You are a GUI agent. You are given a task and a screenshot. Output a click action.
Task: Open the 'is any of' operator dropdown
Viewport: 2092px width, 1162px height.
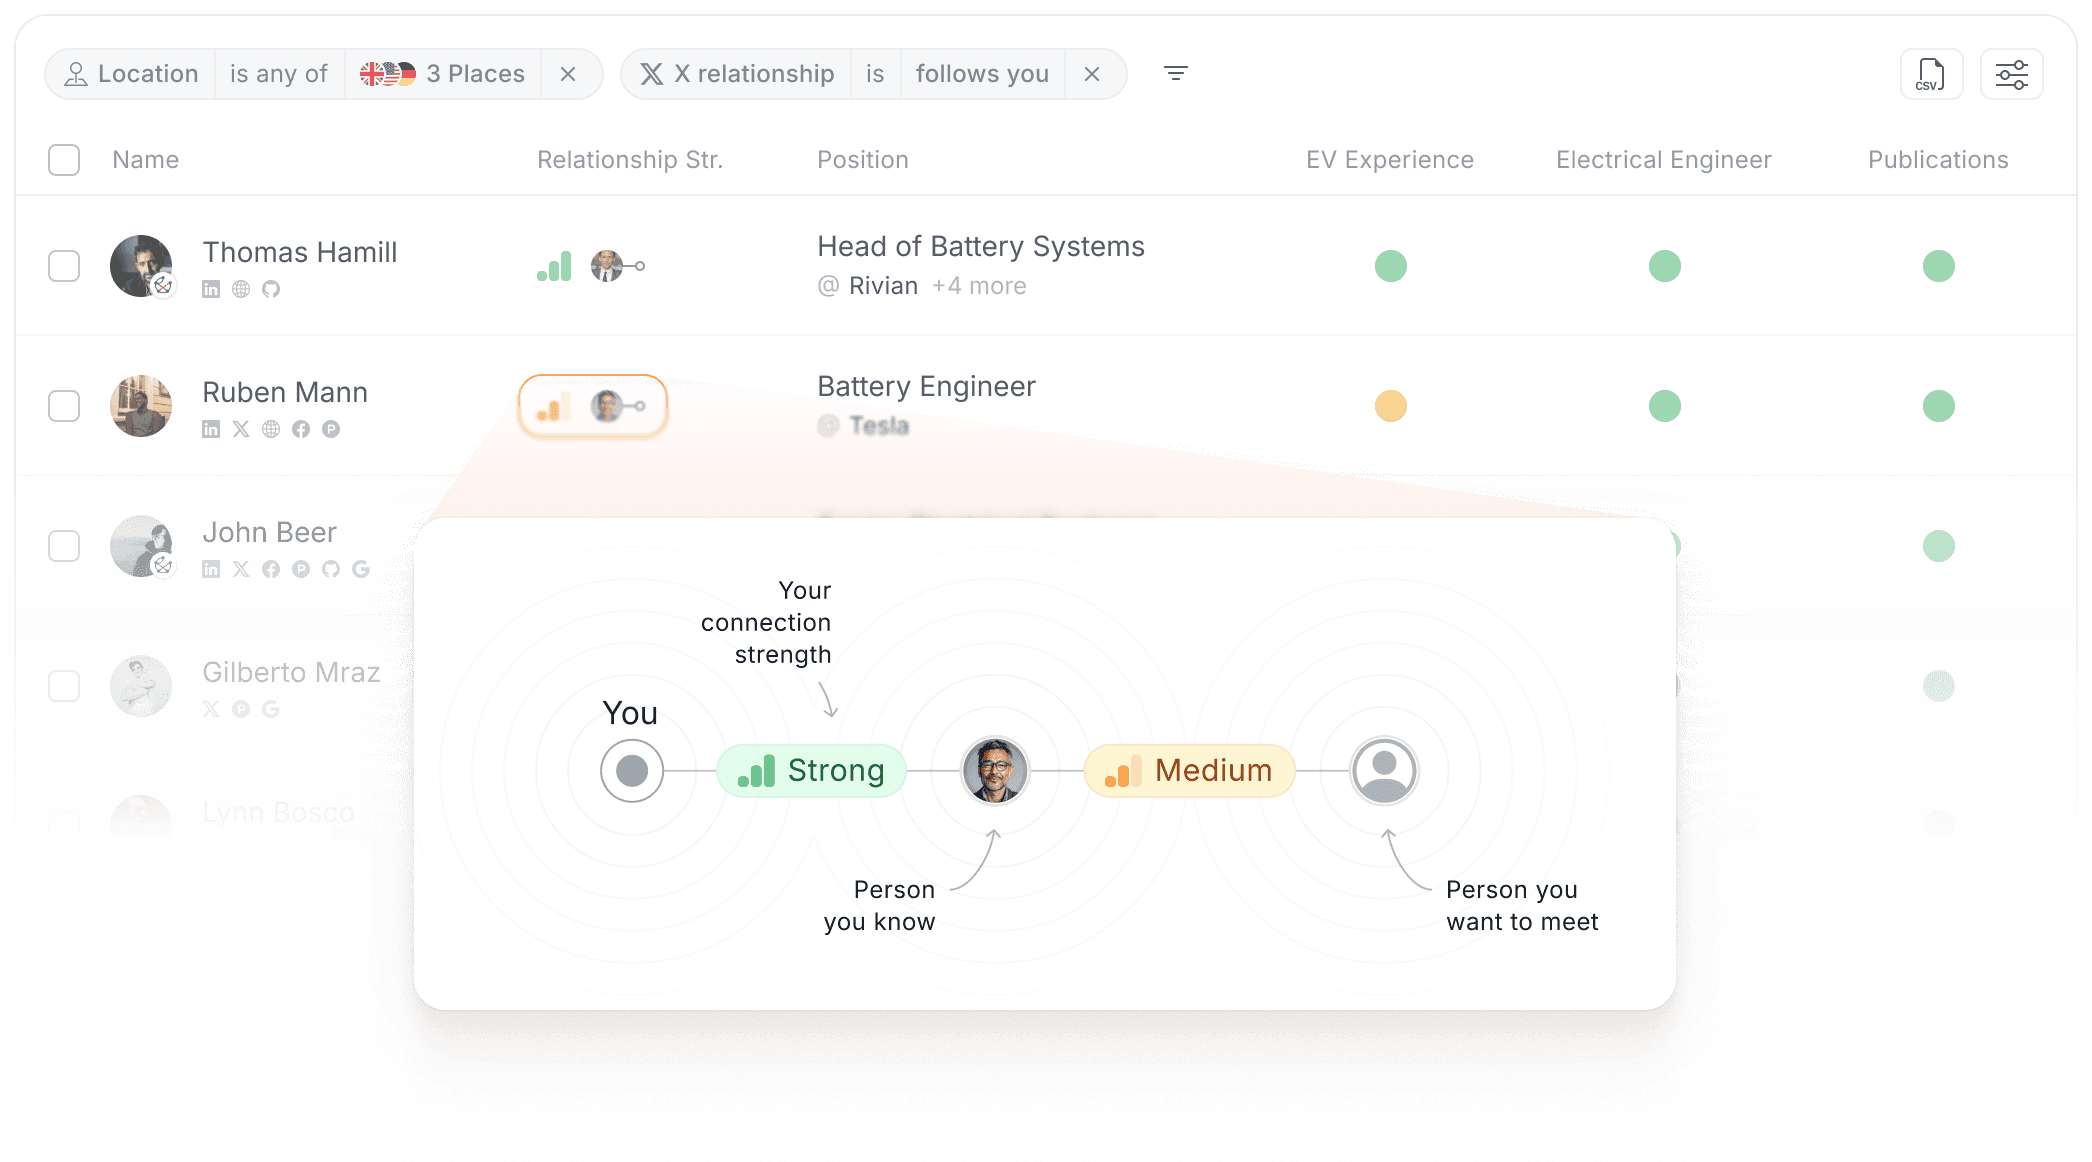click(279, 74)
